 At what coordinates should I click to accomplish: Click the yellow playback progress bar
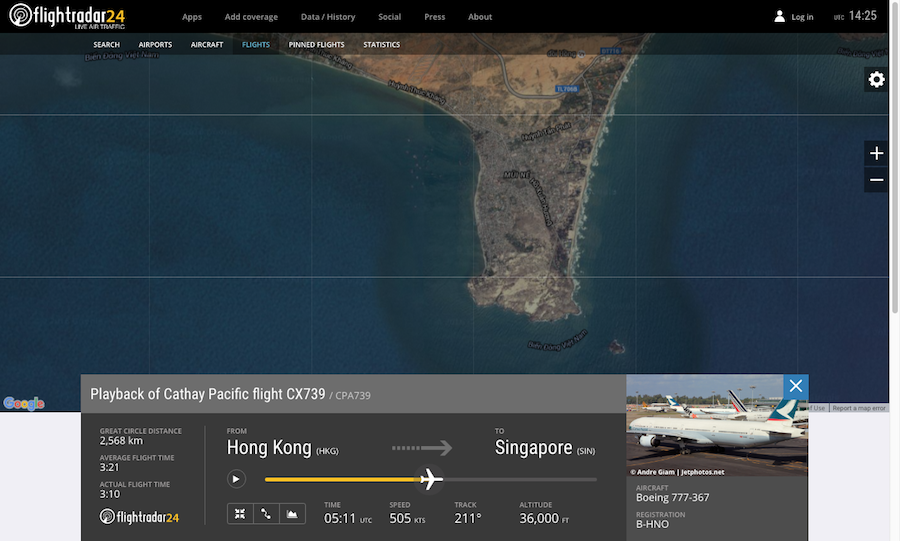[342, 479]
